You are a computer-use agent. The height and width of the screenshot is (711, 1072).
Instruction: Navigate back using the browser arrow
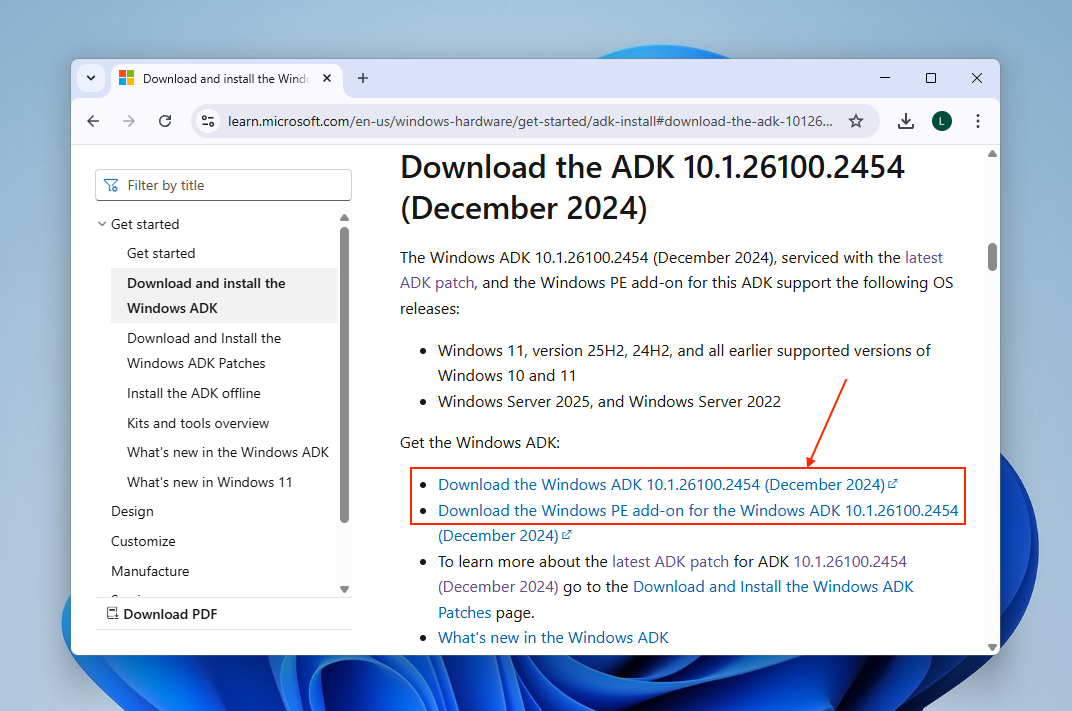click(x=93, y=120)
